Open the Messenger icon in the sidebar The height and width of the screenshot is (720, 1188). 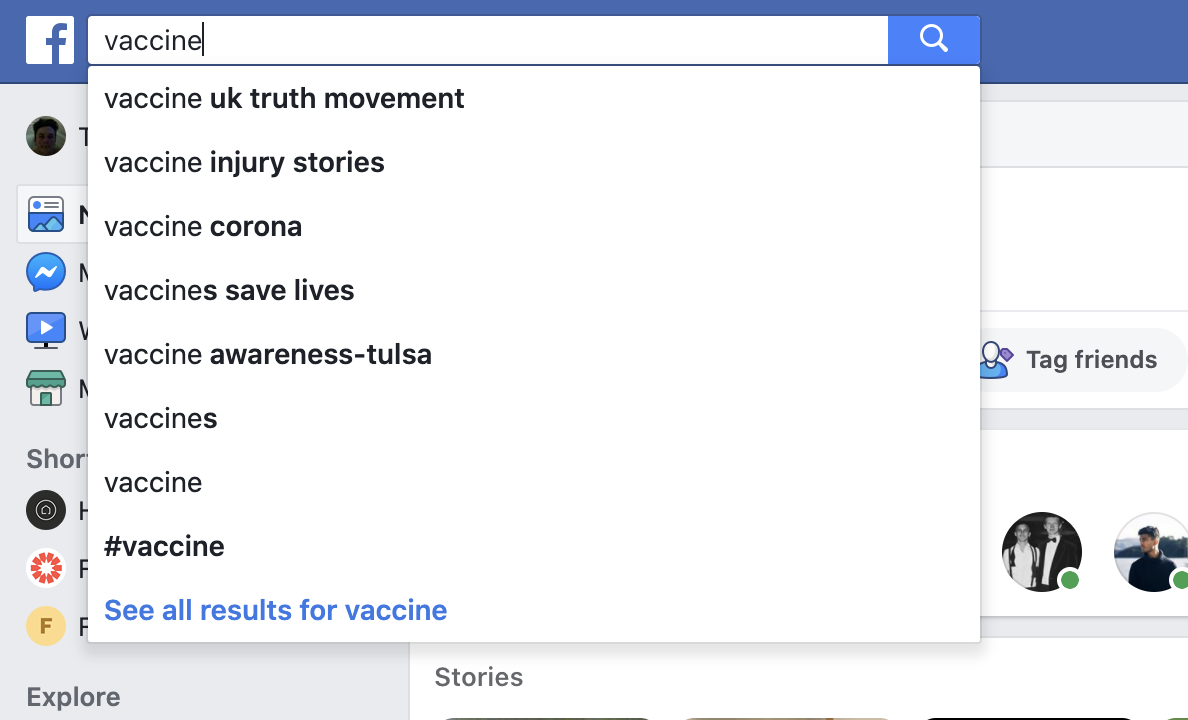pos(46,272)
